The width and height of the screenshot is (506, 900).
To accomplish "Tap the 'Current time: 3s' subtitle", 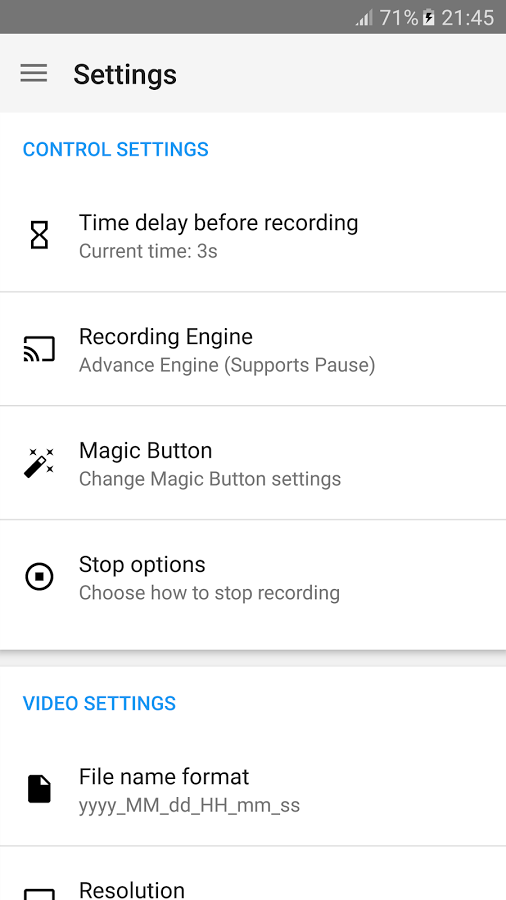I will (148, 251).
